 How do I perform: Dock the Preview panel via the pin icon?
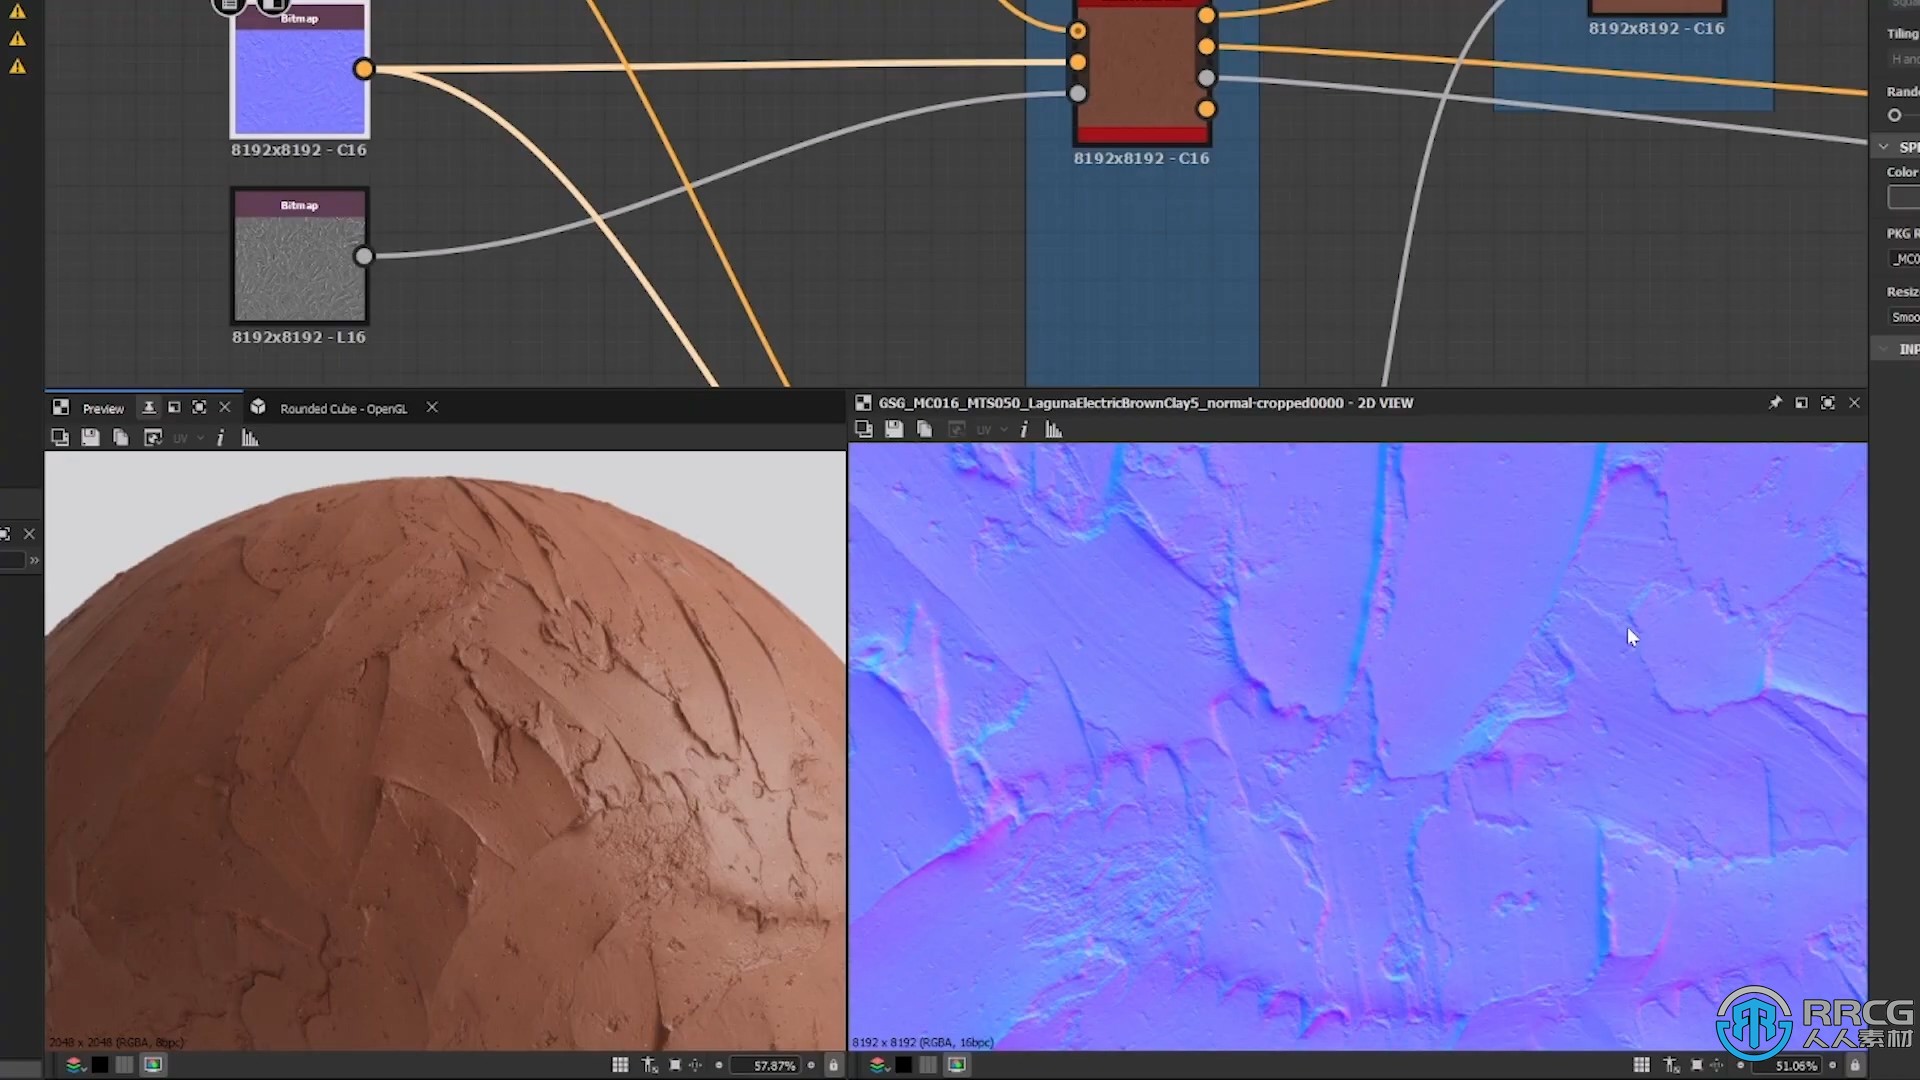(x=148, y=407)
